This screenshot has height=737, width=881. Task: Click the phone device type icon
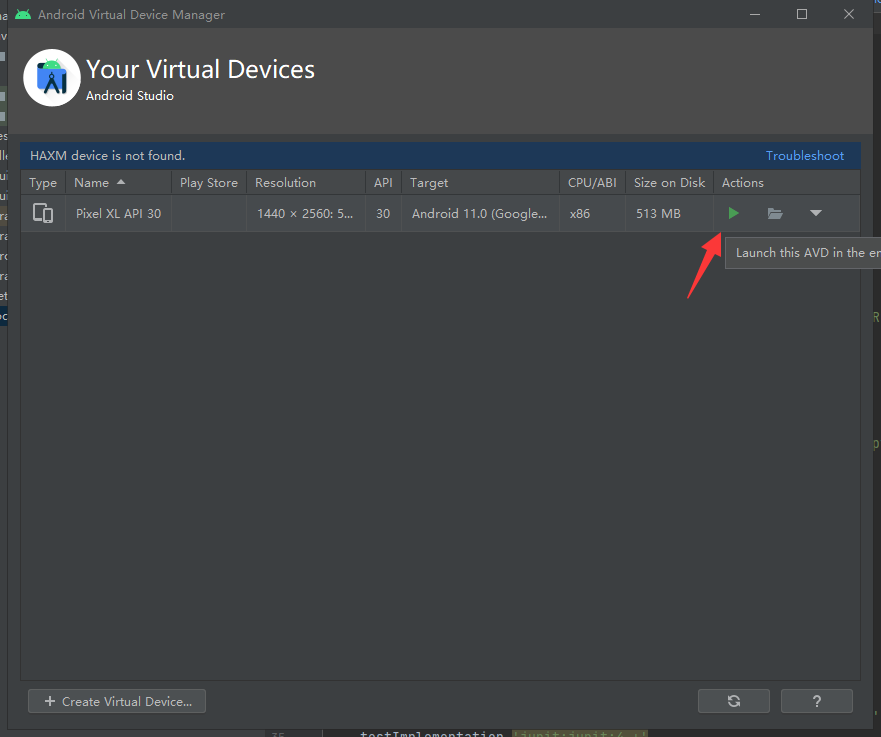[43, 213]
